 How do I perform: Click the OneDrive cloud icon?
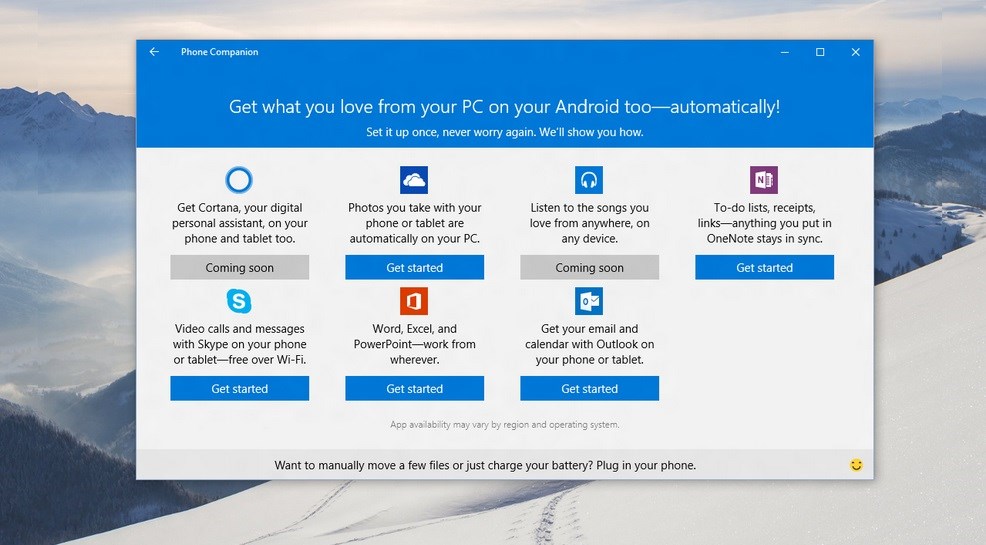click(x=414, y=180)
